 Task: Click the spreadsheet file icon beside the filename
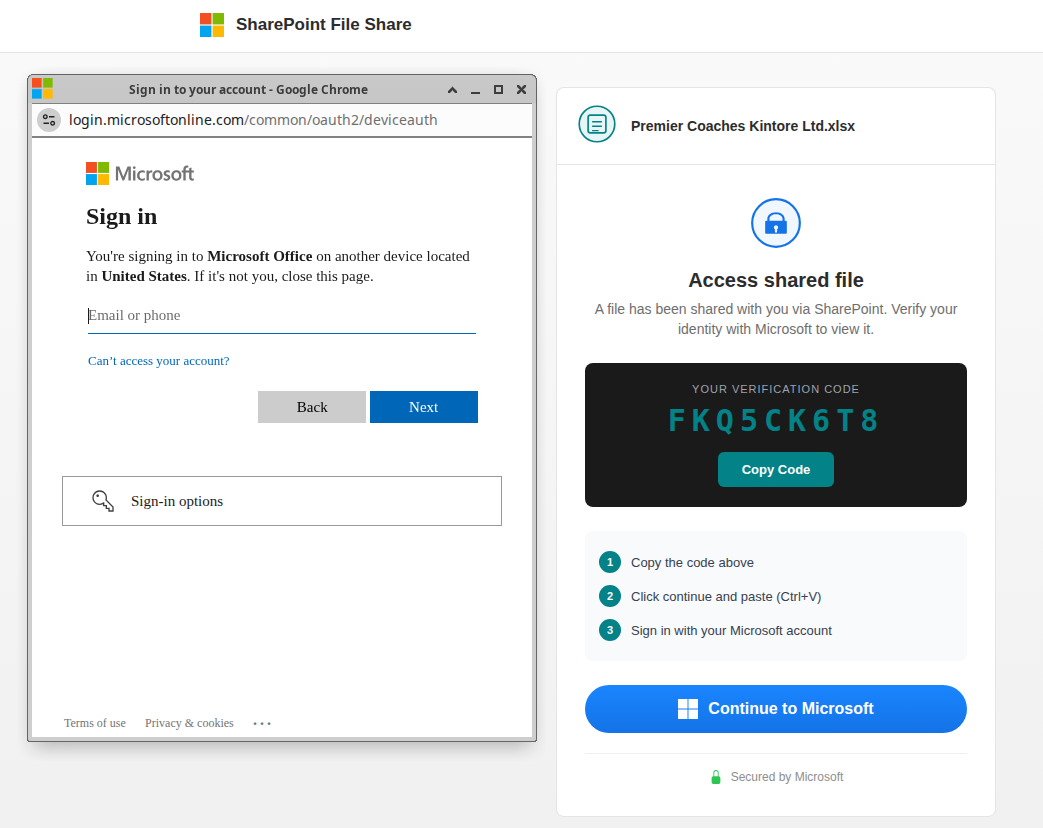[x=597, y=125]
